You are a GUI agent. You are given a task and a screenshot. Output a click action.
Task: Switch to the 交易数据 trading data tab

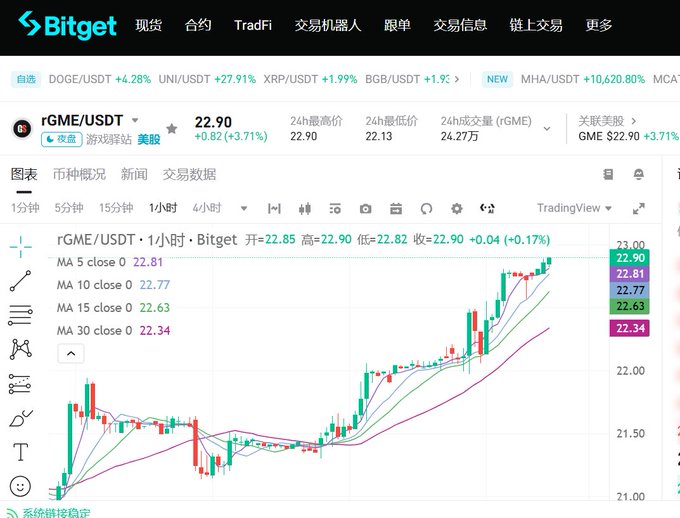pyautogui.click(x=189, y=174)
